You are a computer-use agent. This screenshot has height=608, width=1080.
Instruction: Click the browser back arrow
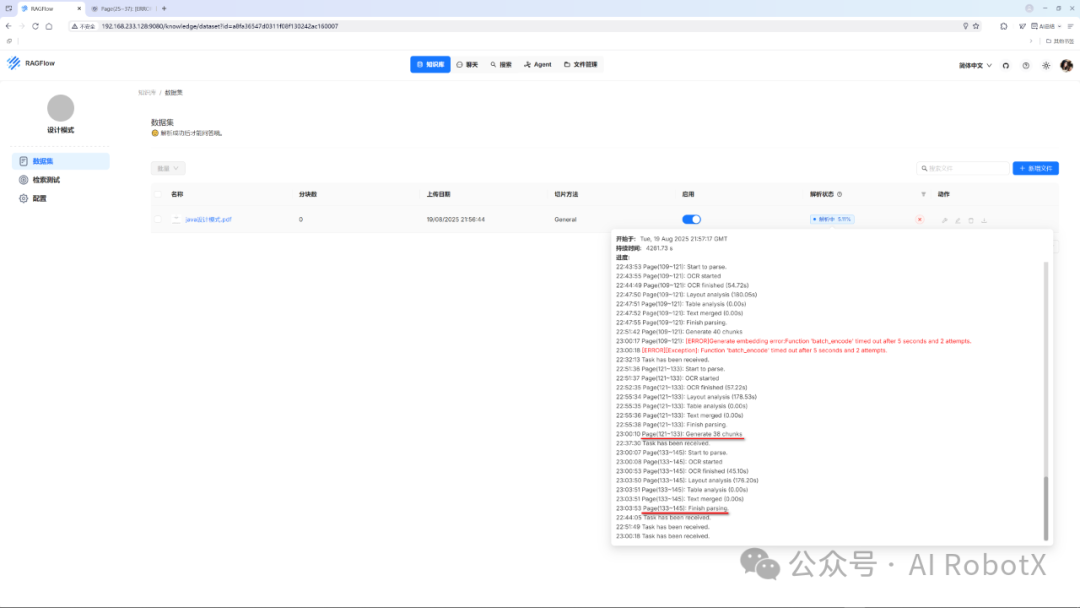tap(8, 26)
